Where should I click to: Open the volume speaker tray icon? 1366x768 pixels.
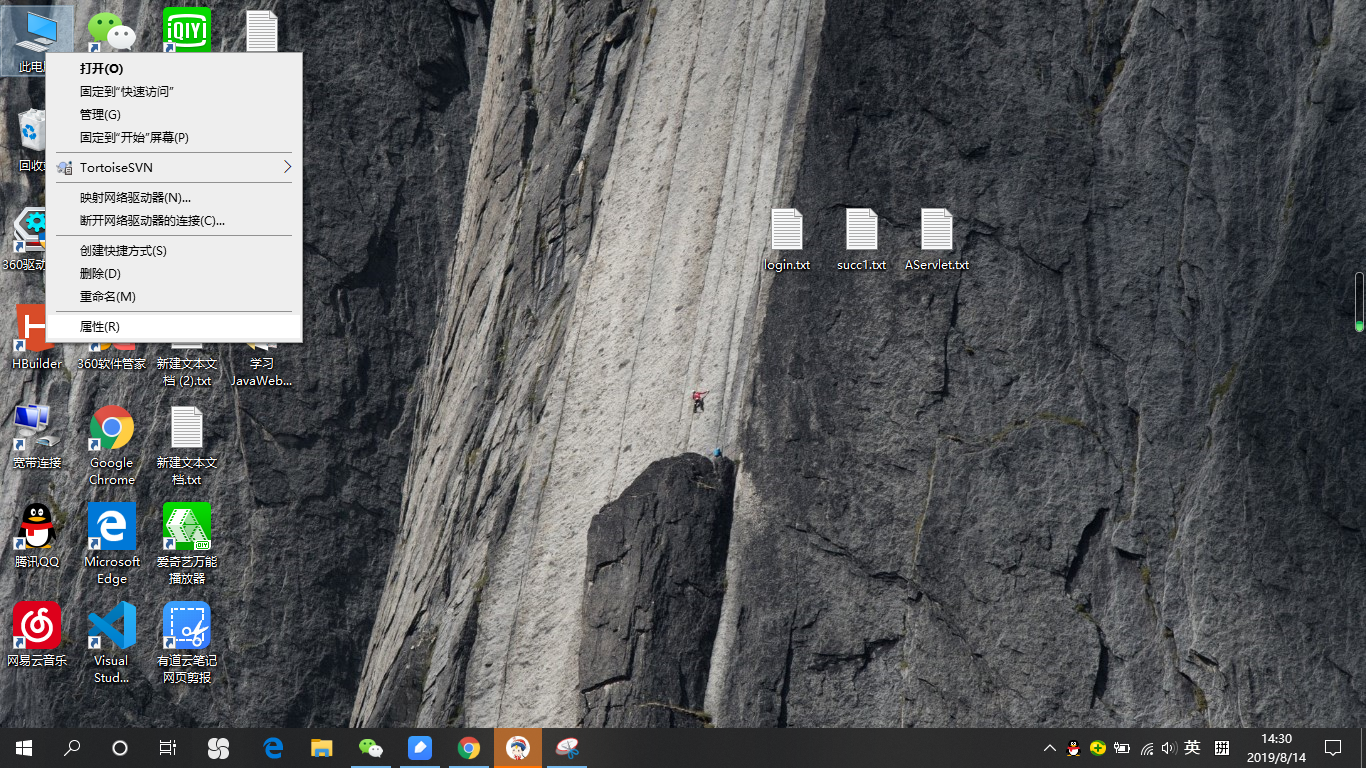[1170, 748]
